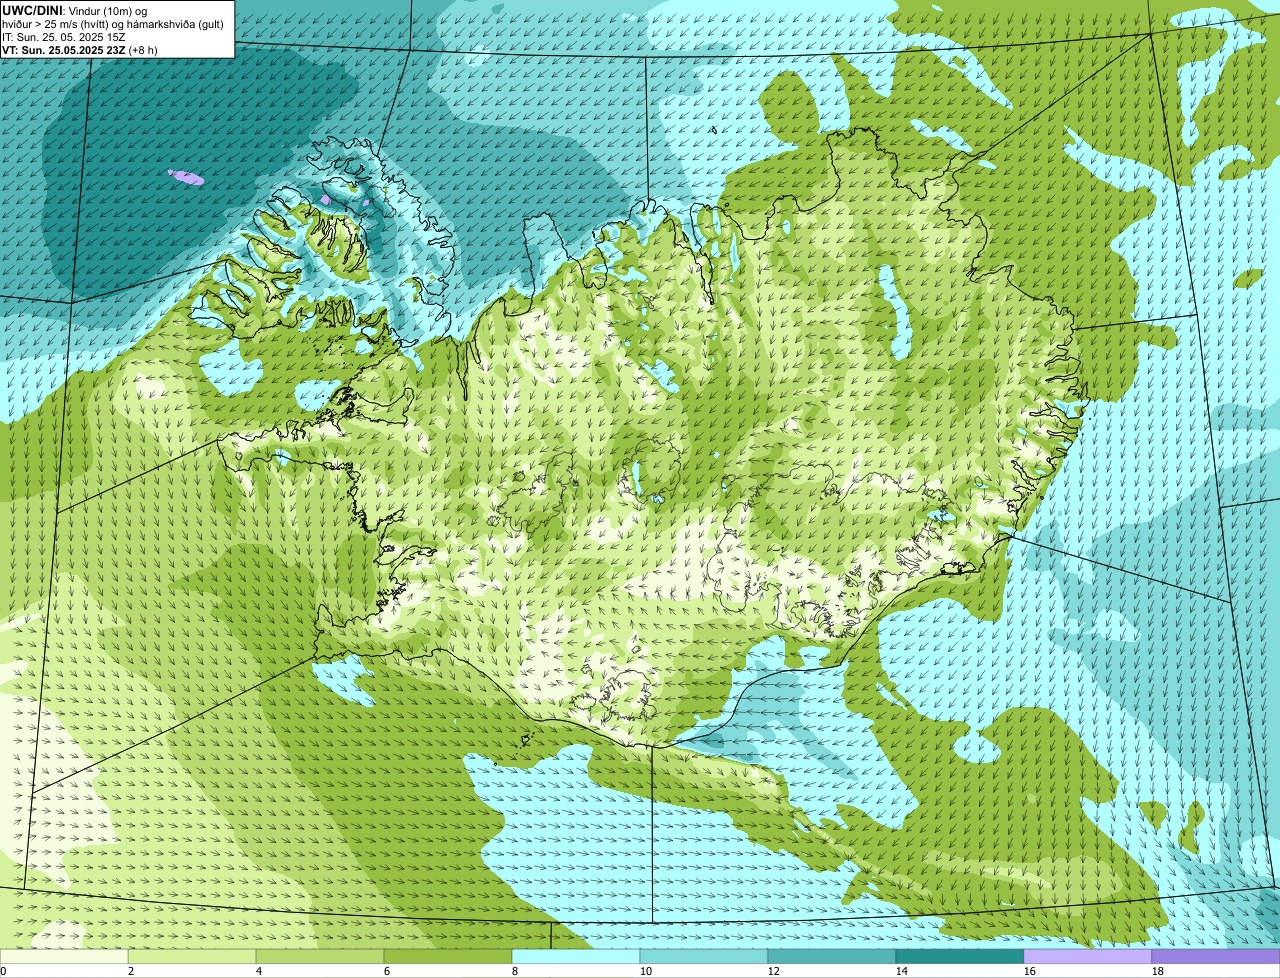
Task: Click the legend scale label '12'
Action: click(773, 971)
